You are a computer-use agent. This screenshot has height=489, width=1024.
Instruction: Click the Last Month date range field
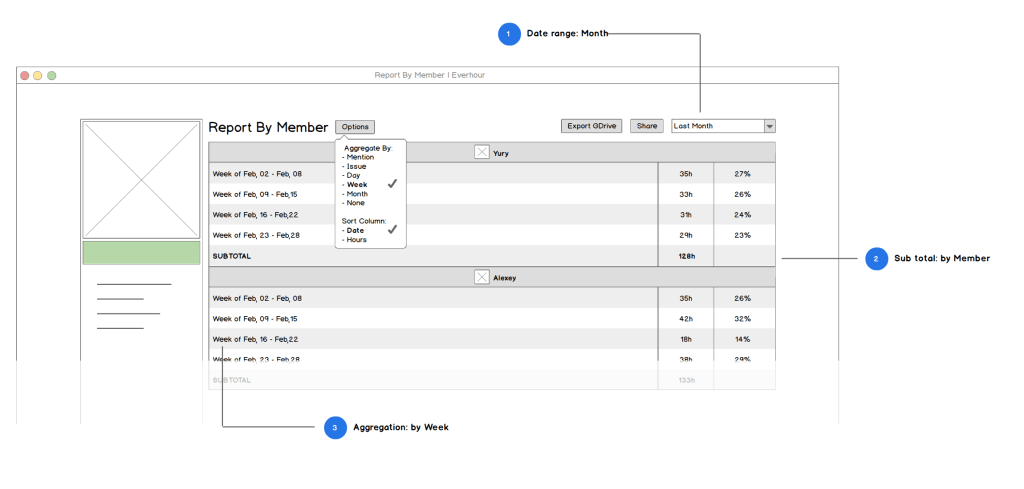717,126
